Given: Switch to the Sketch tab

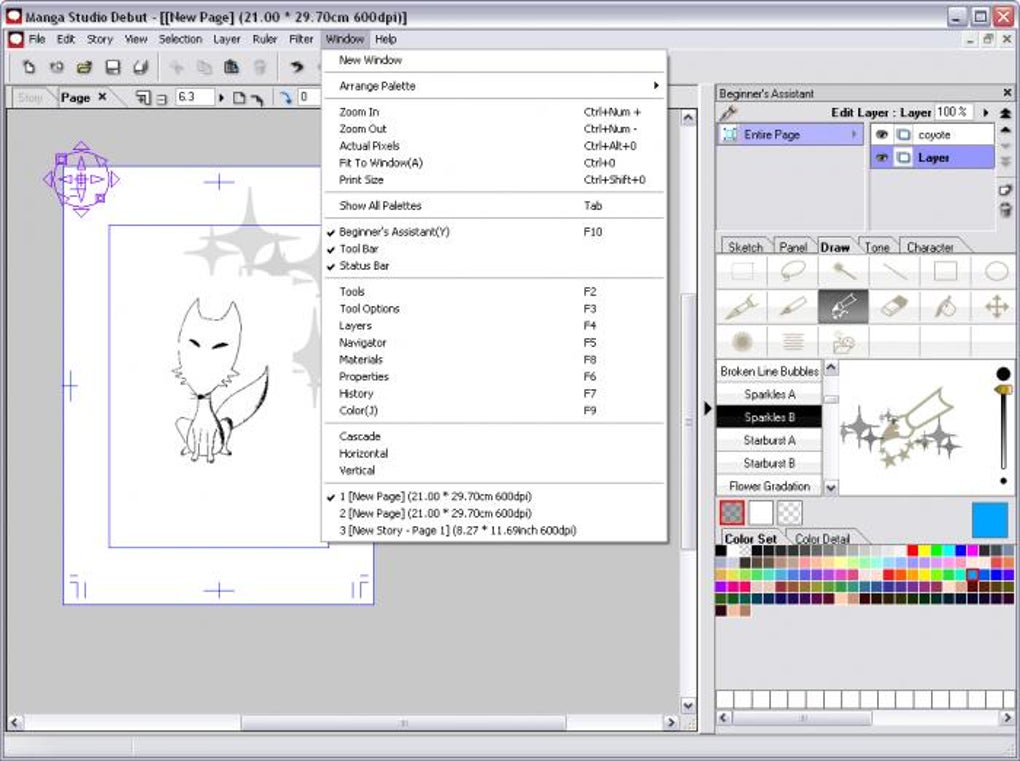Looking at the screenshot, I should click(745, 247).
